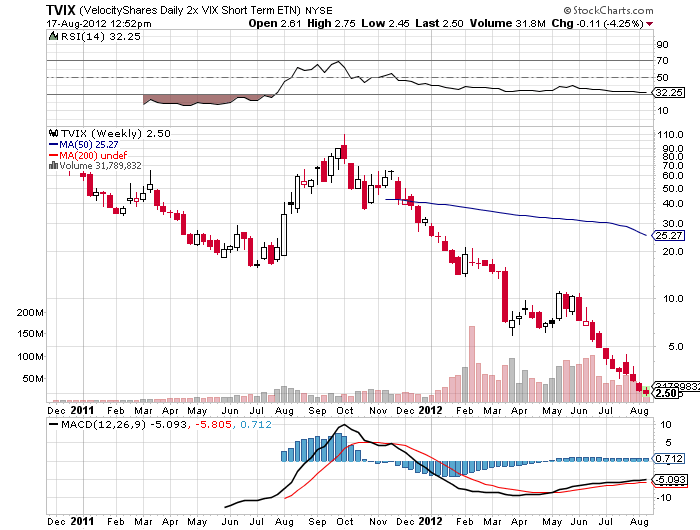The image size is (700, 530).
Task: Click the 5 label on MACD axis
Action: (668, 442)
